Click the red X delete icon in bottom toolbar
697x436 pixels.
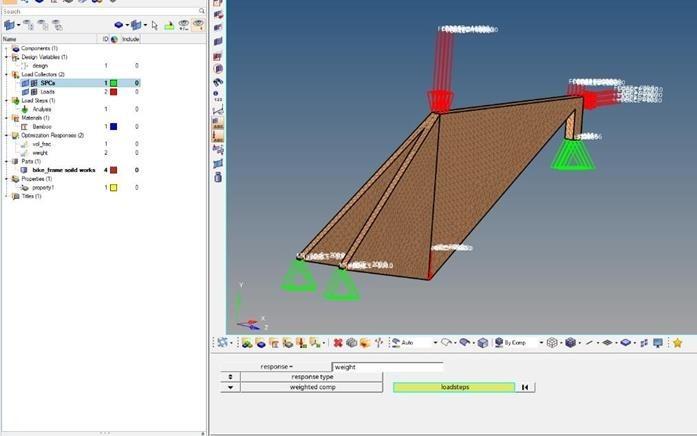coord(338,343)
